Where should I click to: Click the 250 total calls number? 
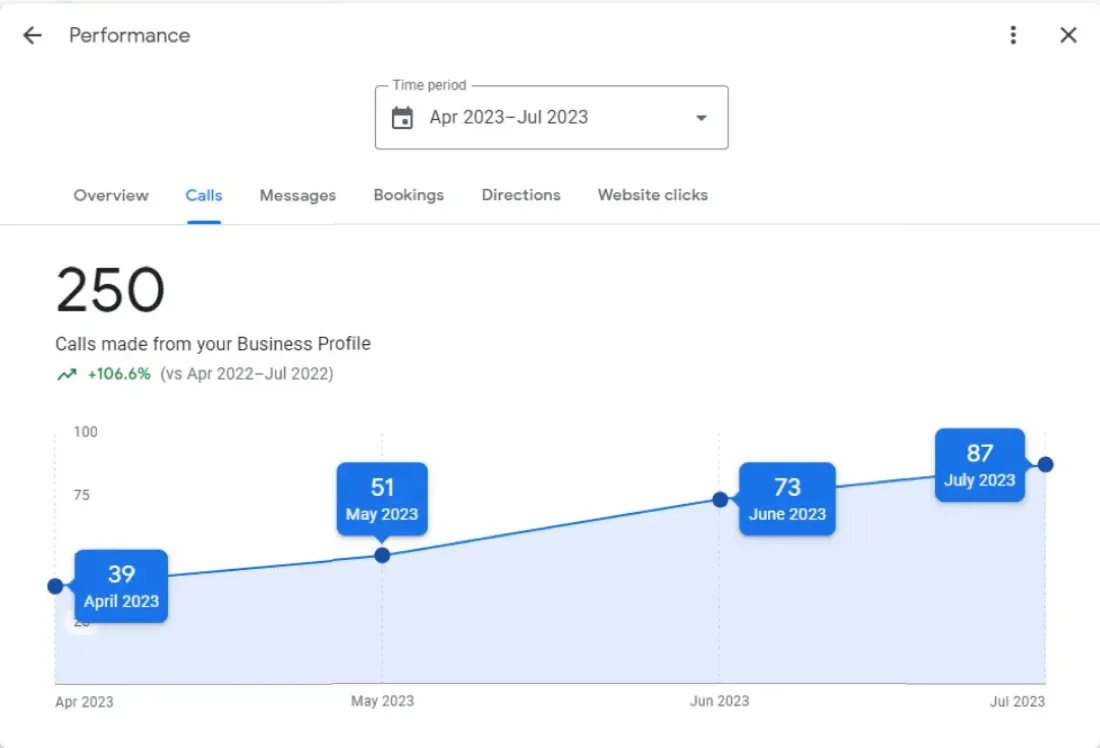click(110, 289)
